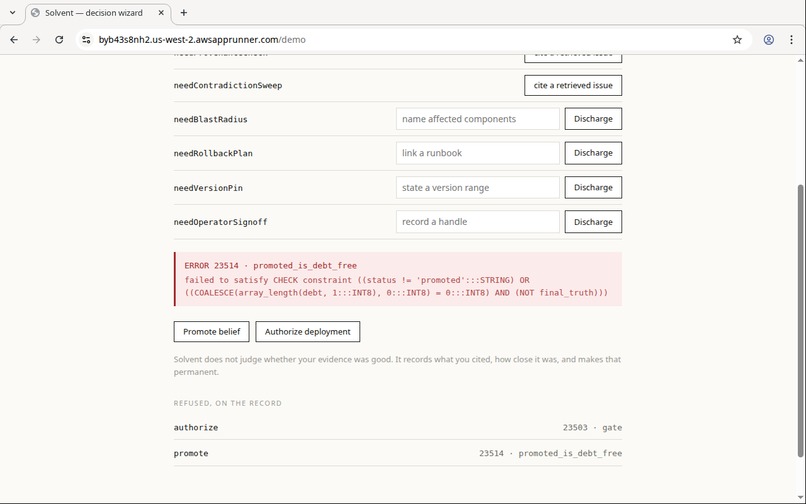Close the Solvent decision wizard tab

(x=161, y=13)
